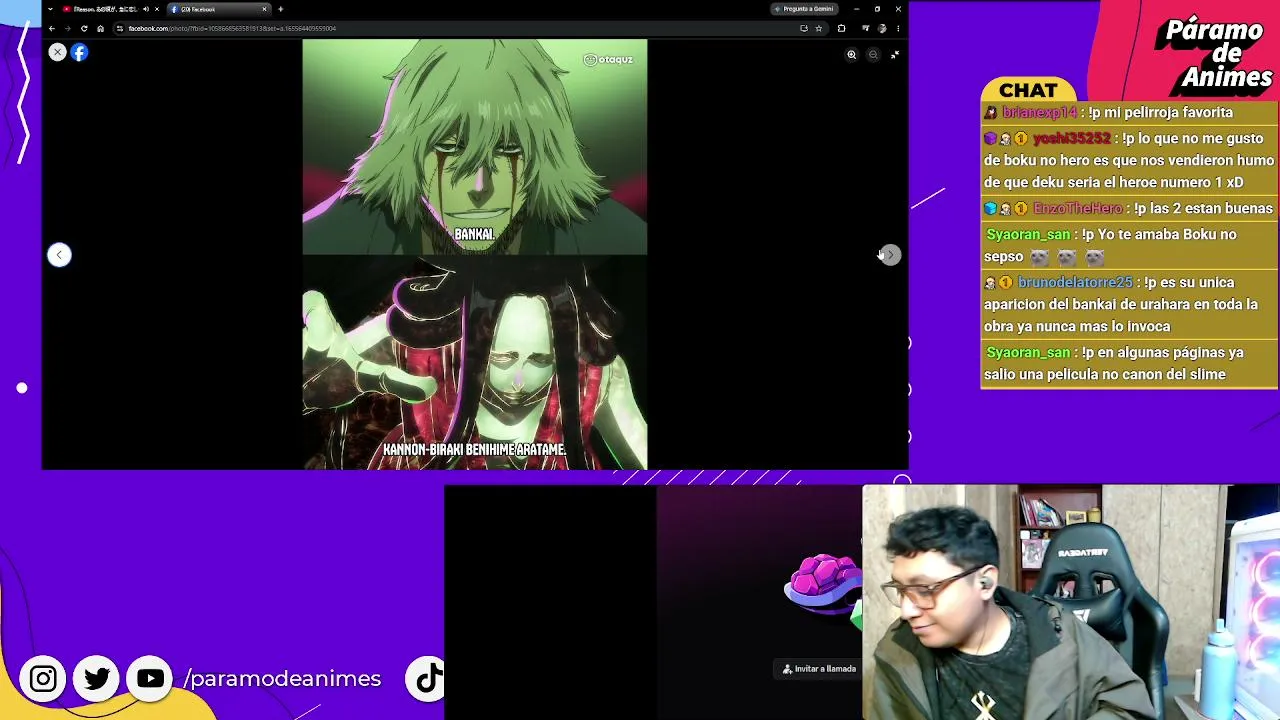The width and height of the screenshot is (1280, 720).
Task: Open the browser extensions menu
Action: click(841, 28)
